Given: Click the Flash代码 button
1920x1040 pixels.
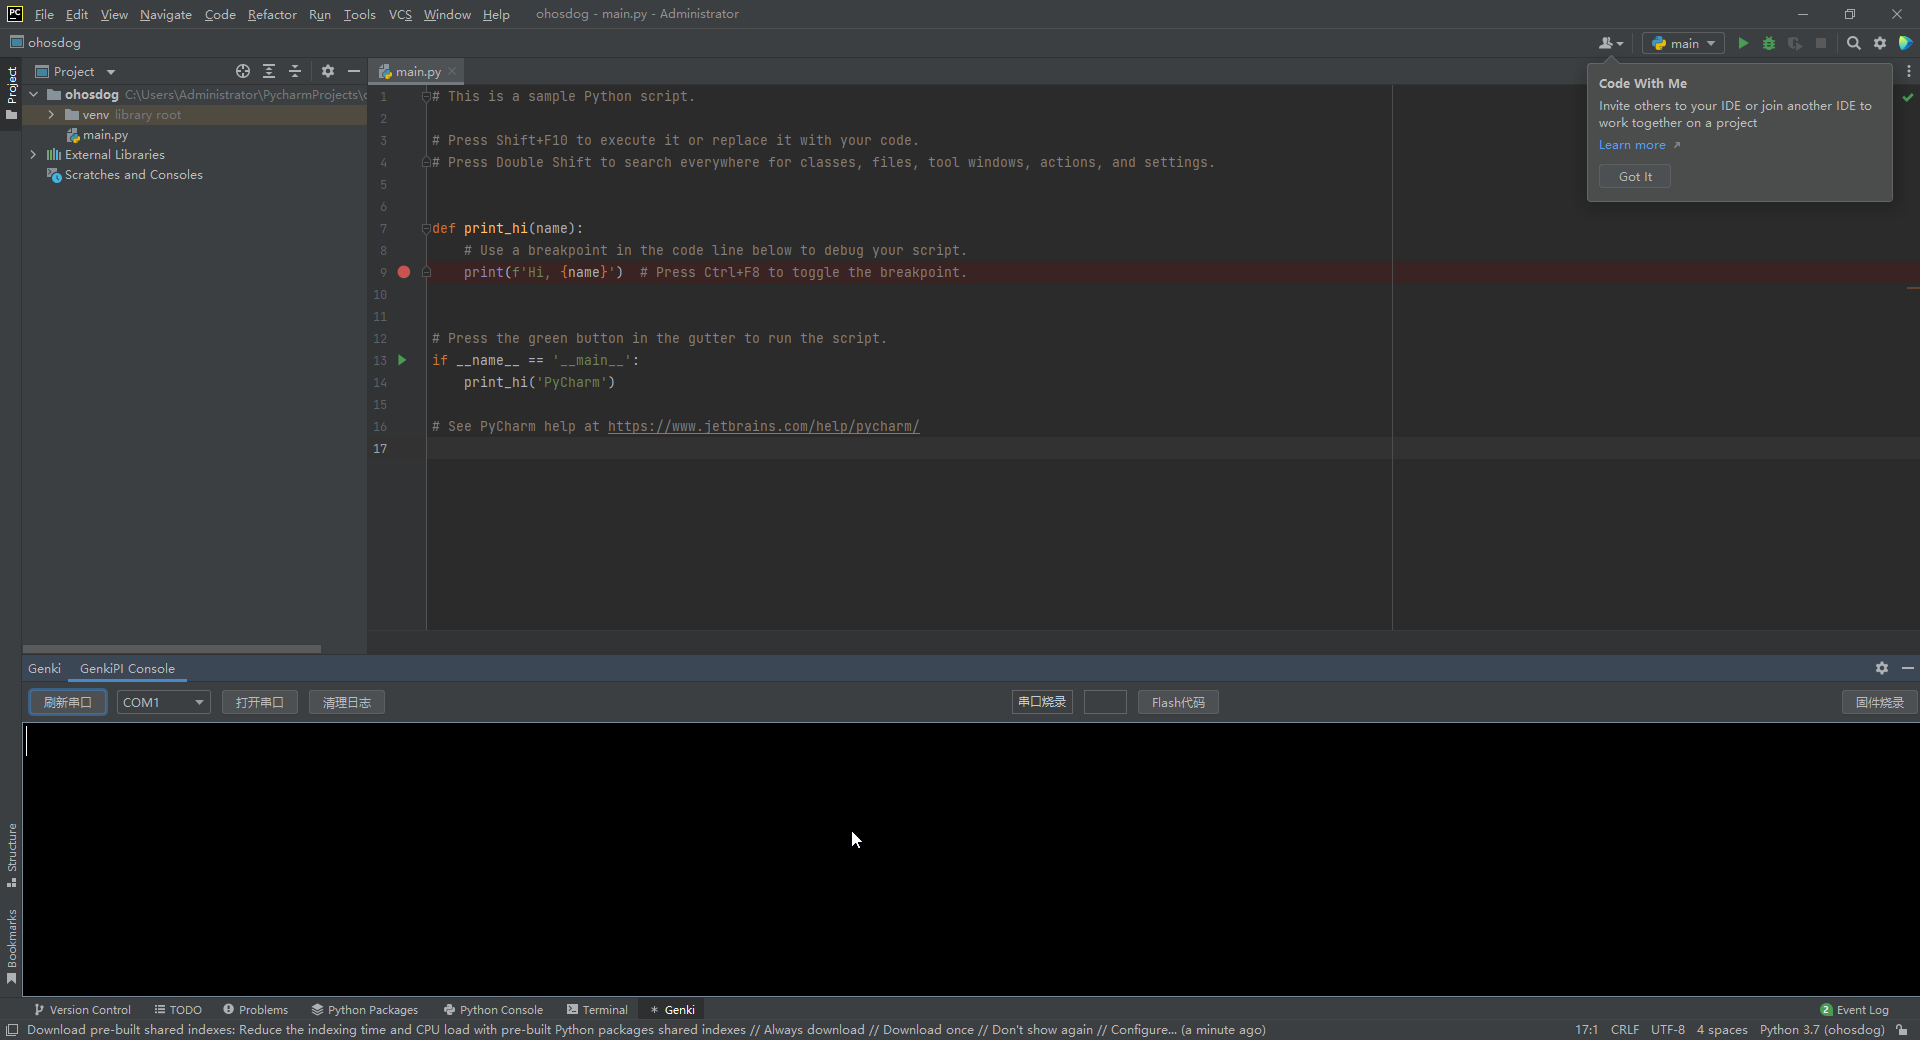Looking at the screenshot, I should tap(1178, 702).
